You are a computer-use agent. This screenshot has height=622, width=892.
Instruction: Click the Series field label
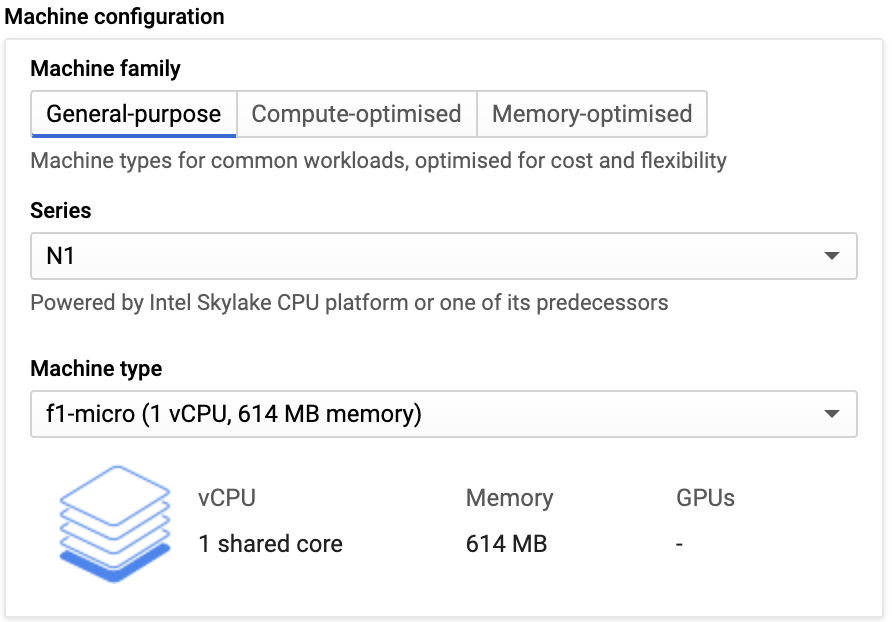click(61, 211)
